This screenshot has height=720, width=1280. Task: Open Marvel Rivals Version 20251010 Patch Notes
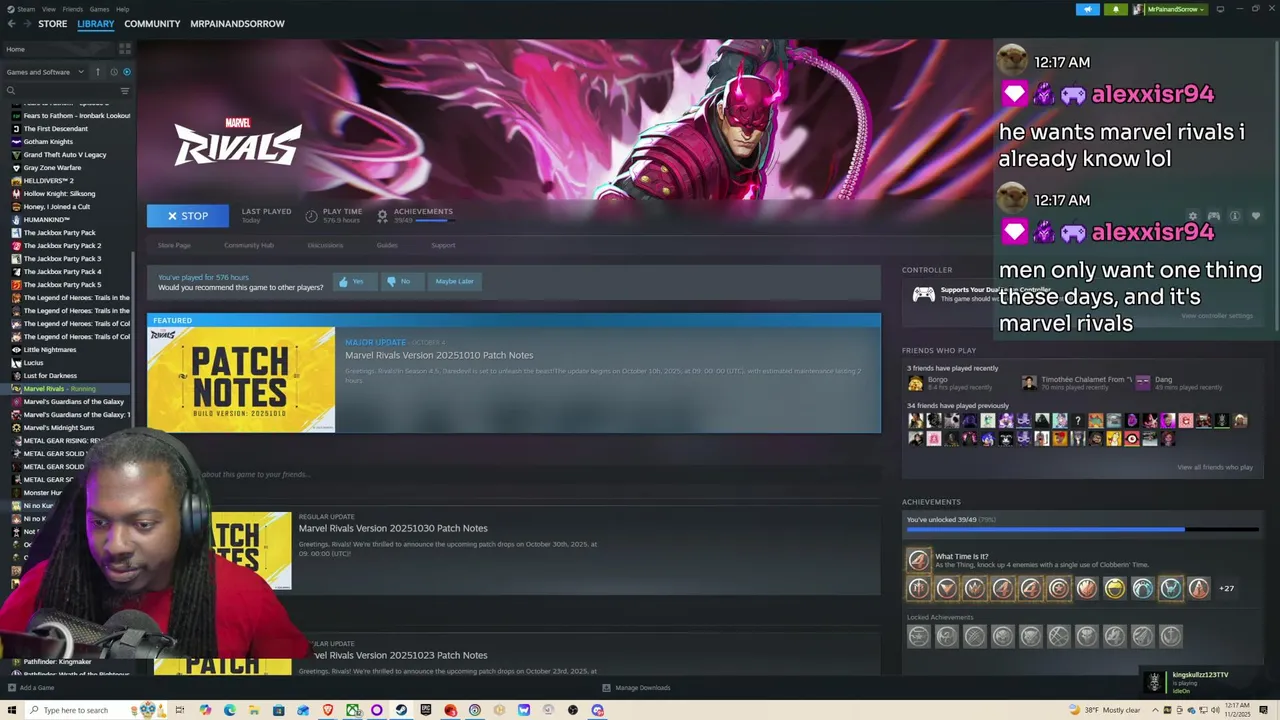click(439, 355)
